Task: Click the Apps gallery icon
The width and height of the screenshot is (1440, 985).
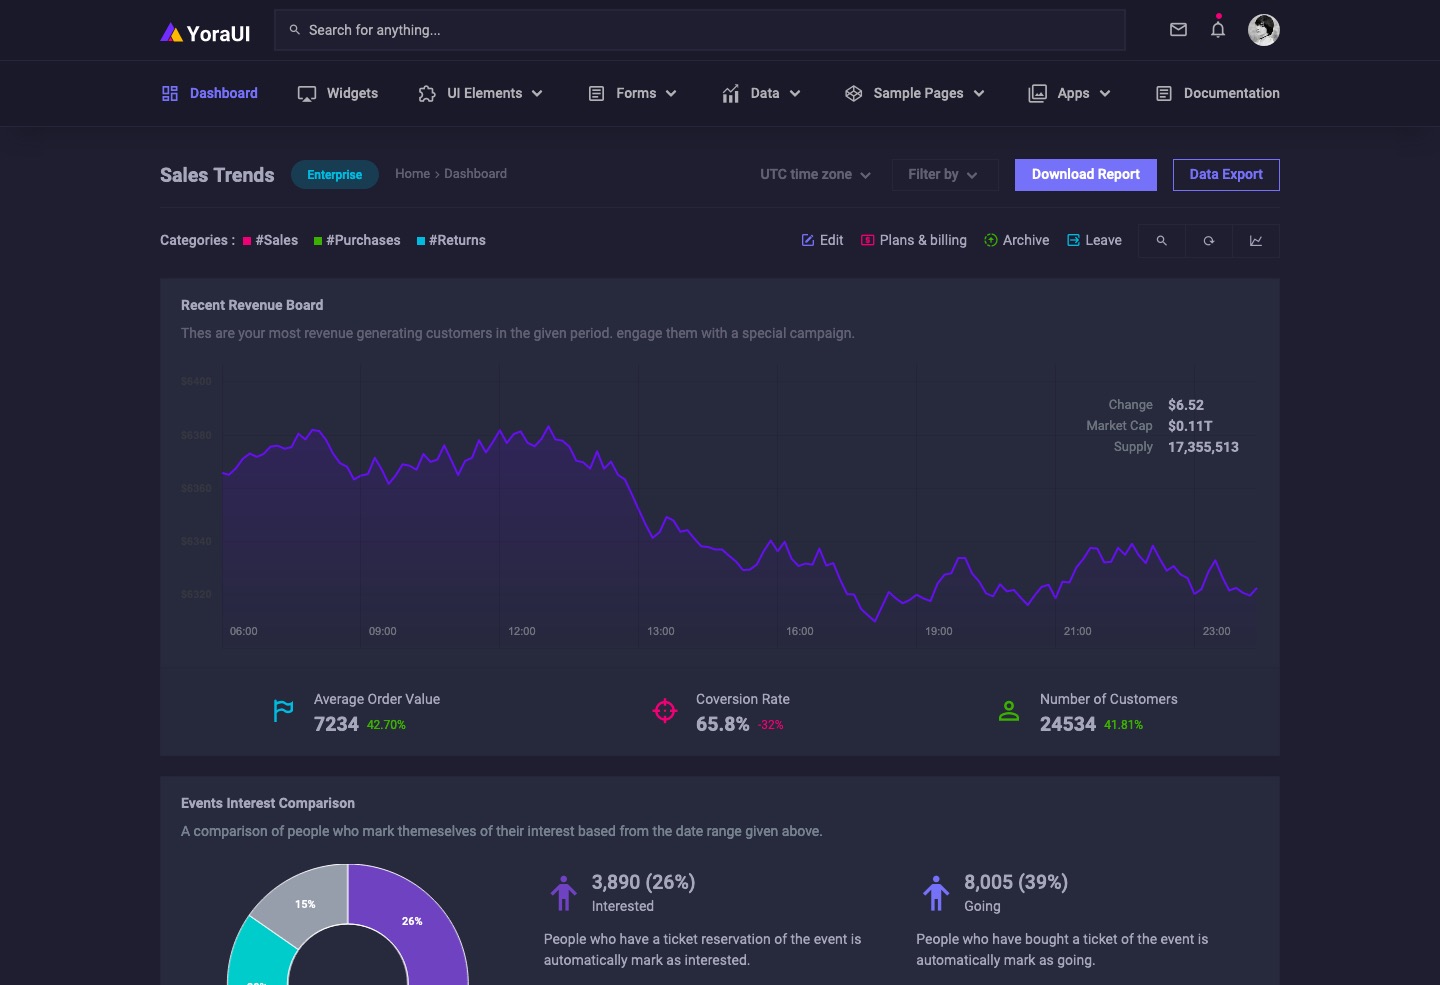Action: click(1038, 93)
